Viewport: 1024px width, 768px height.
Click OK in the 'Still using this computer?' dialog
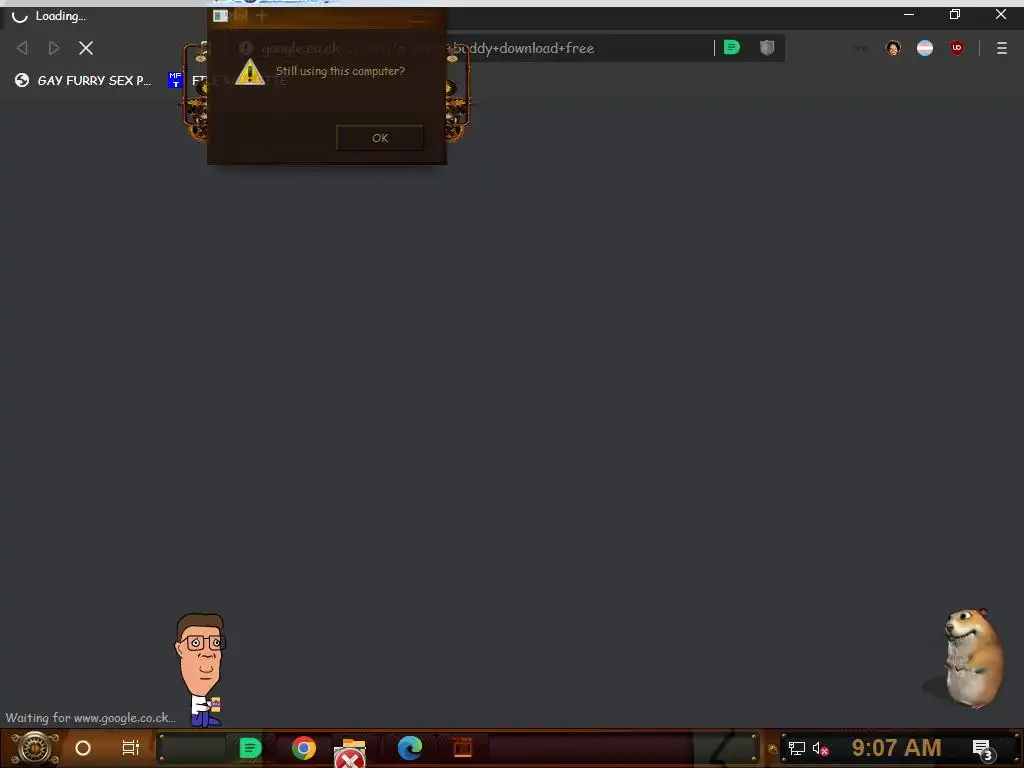pos(379,138)
